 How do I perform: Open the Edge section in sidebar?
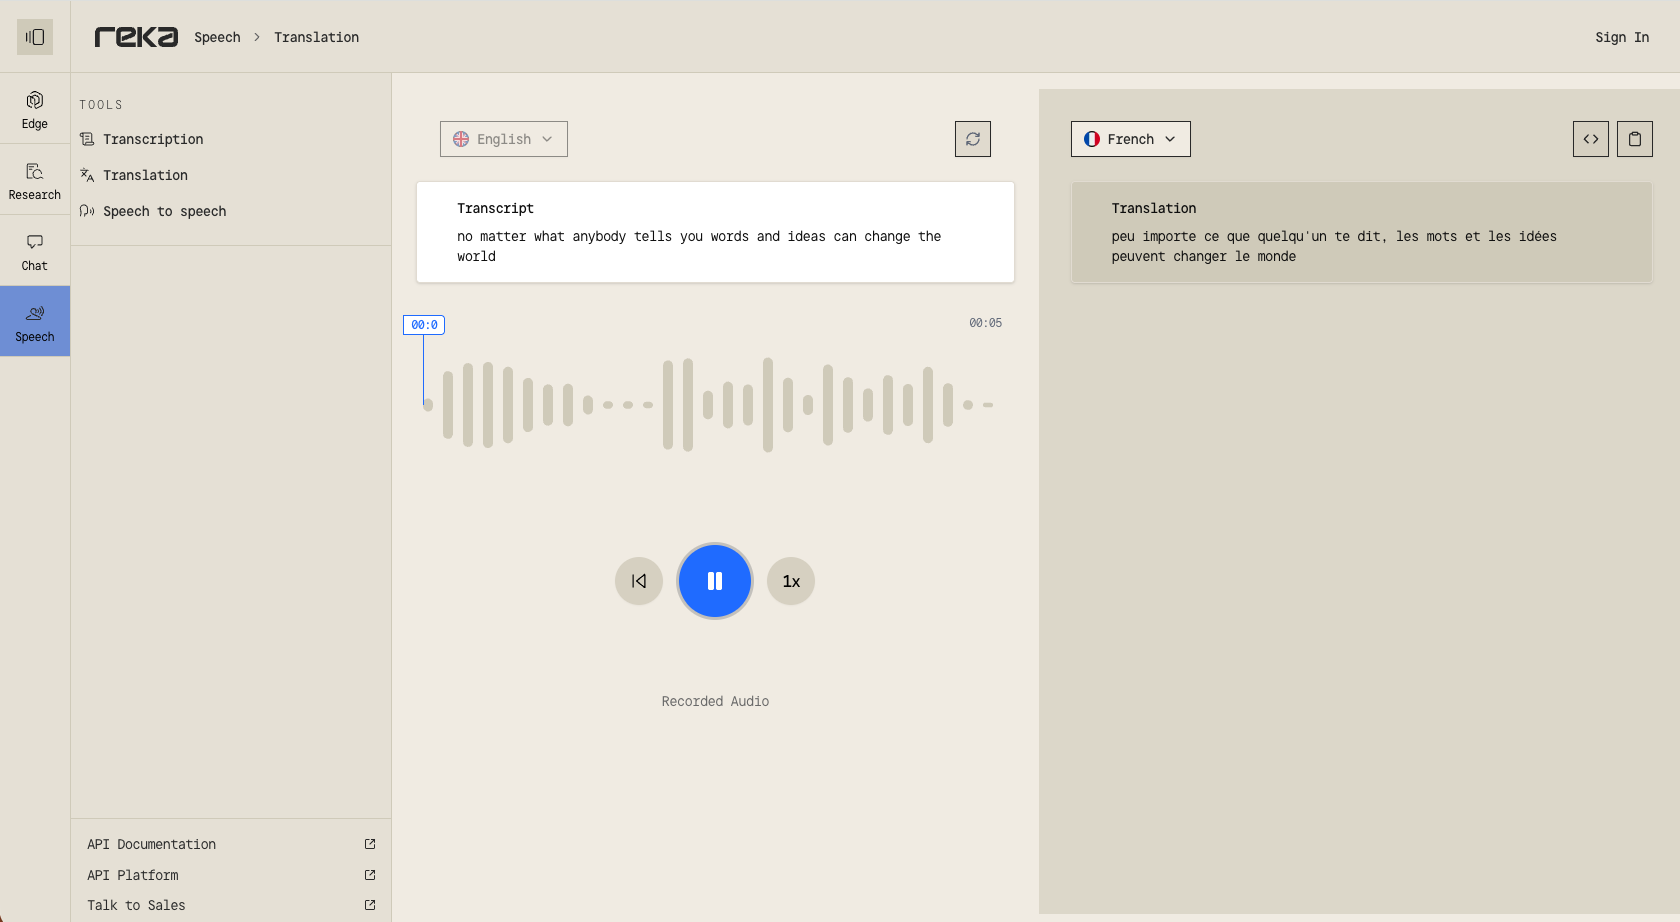pos(35,109)
